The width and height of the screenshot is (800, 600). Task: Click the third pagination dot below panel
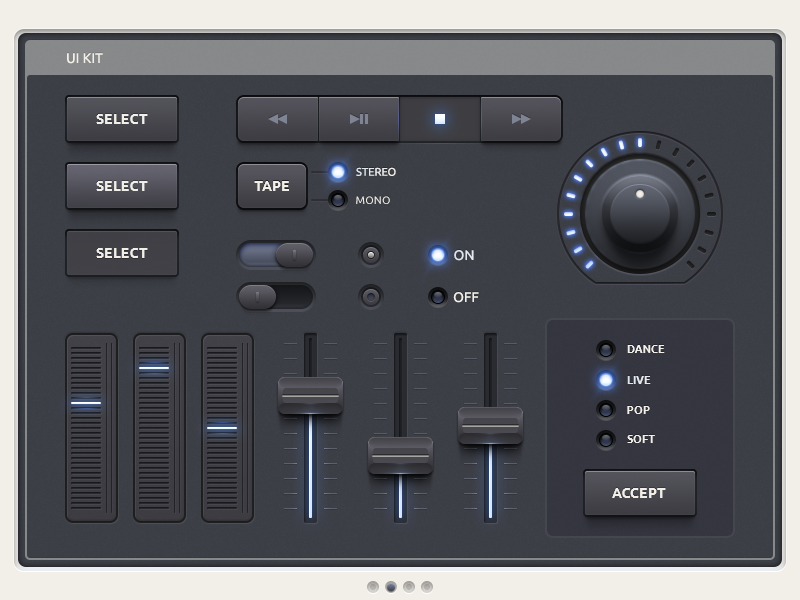click(409, 587)
